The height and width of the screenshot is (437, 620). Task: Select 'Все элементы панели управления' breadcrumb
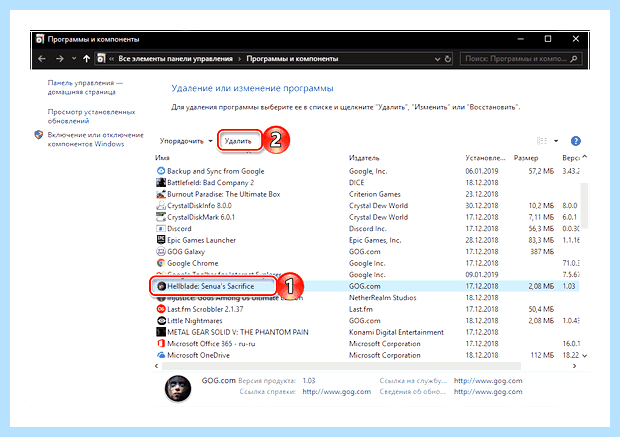pos(176,59)
